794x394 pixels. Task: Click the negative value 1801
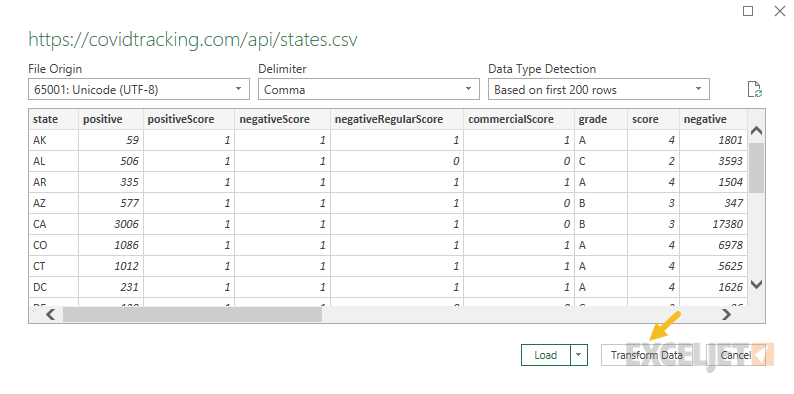[713, 140]
